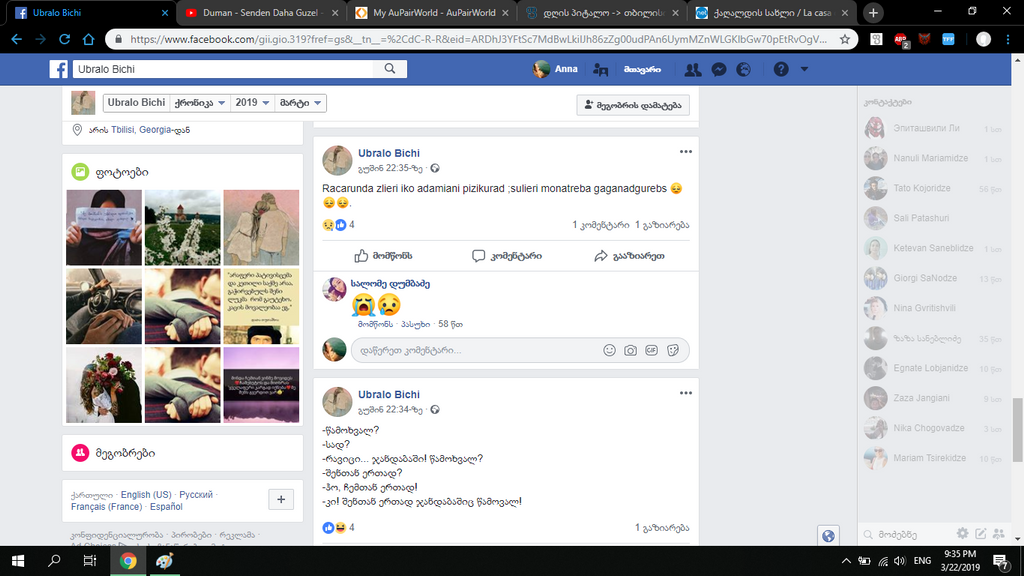Open the church with blossoms photo
1024x576 pixels.
point(182,227)
